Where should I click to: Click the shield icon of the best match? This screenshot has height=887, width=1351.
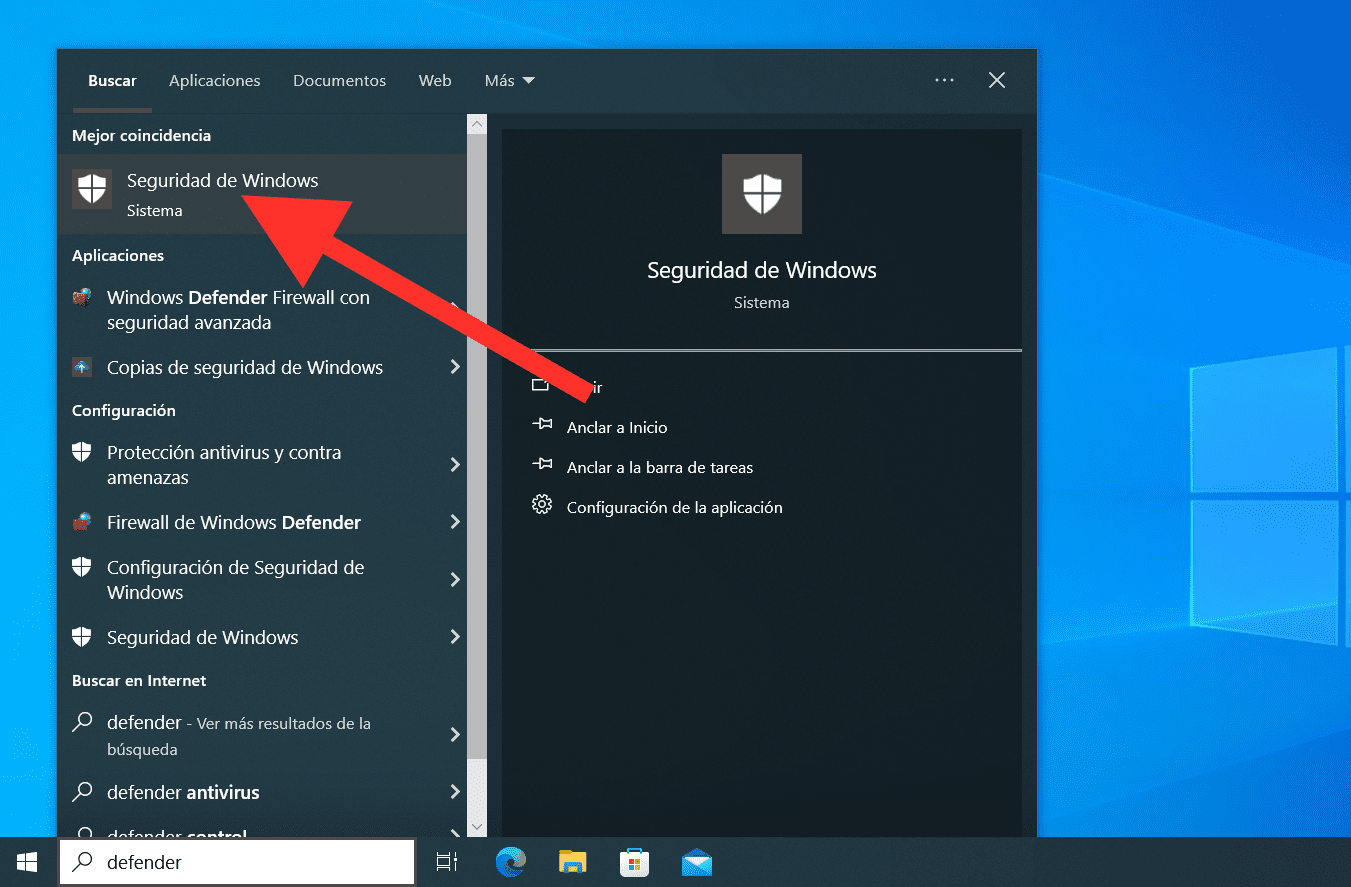point(92,189)
